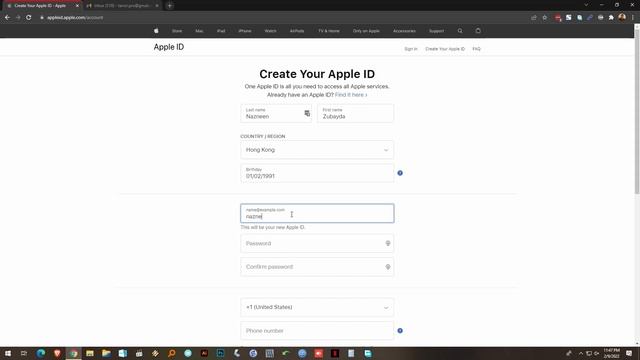
Task: Click the share page icon in address bar
Action: (534, 18)
